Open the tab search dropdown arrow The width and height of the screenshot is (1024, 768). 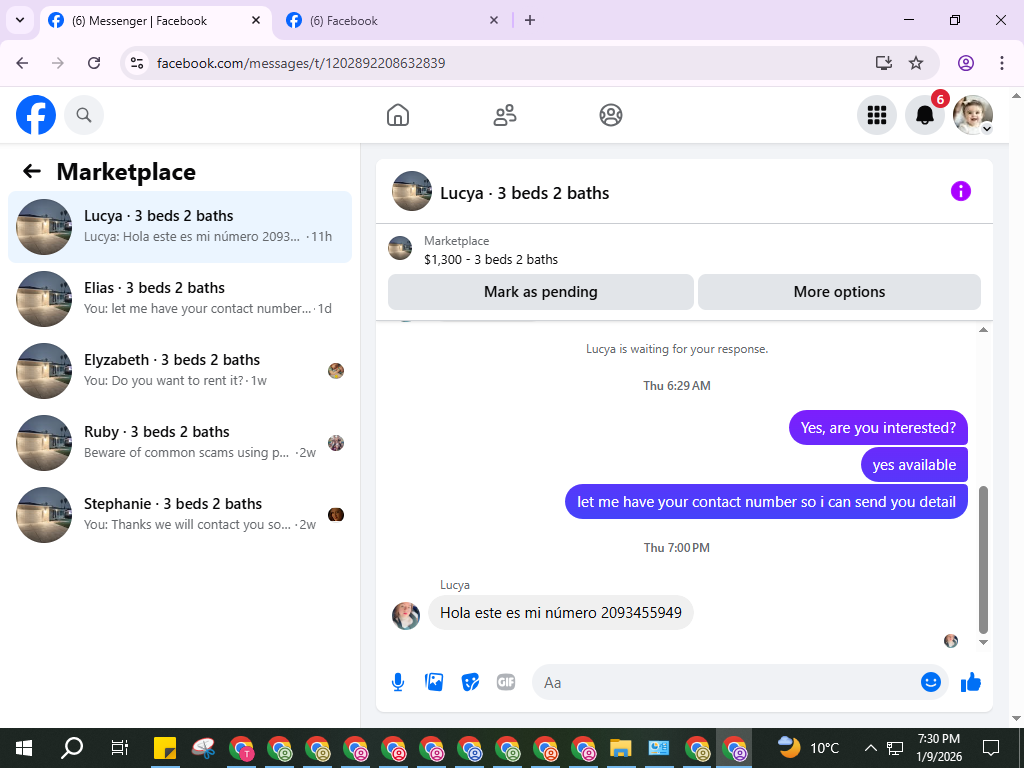tap(20, 20)
